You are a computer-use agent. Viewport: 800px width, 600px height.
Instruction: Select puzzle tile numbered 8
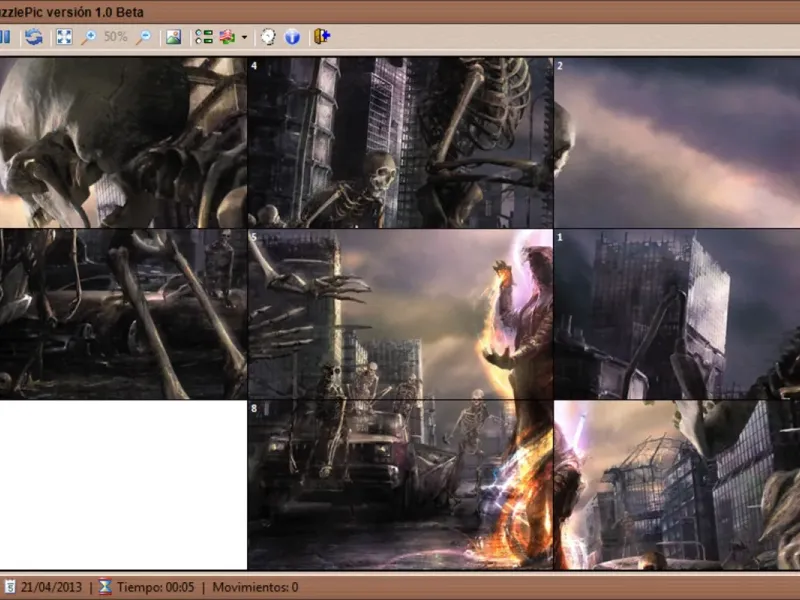click(x=401, y=485)
